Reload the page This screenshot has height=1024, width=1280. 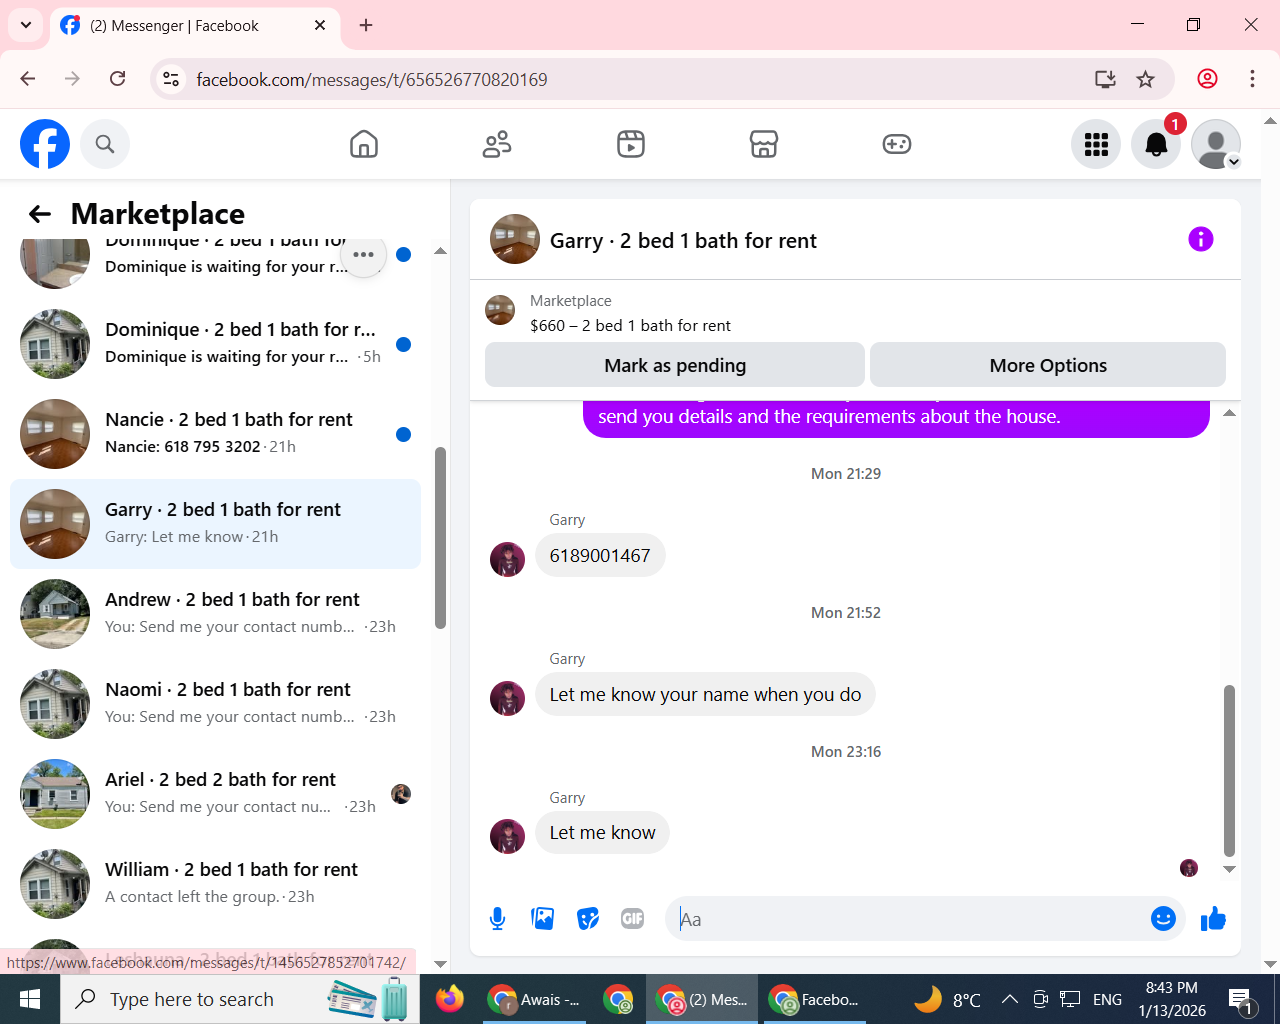[117, 79]
